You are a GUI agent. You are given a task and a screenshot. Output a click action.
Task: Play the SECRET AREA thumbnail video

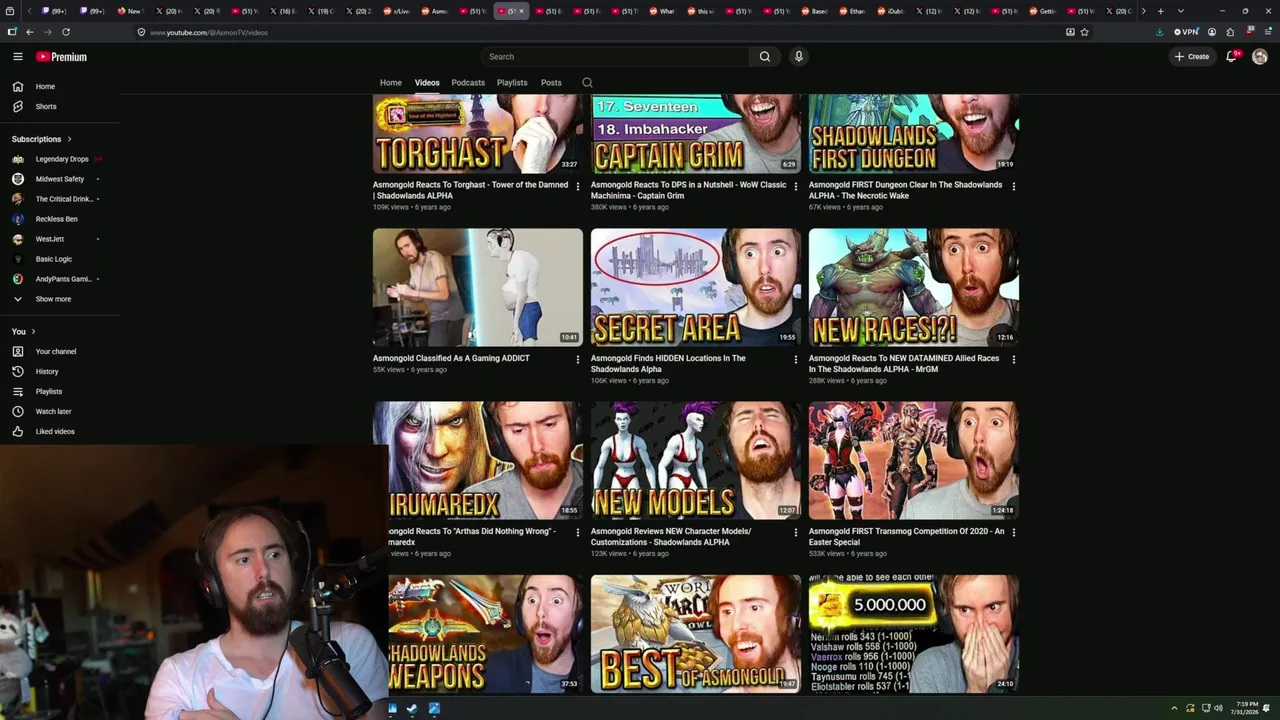click(696, 287)
